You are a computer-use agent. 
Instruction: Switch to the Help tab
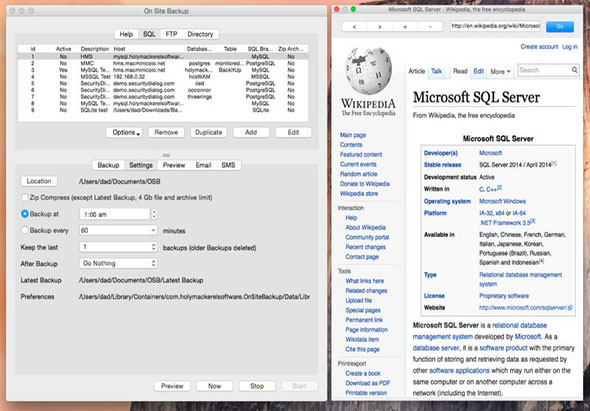pyautogui.click(x=126, y=34)
